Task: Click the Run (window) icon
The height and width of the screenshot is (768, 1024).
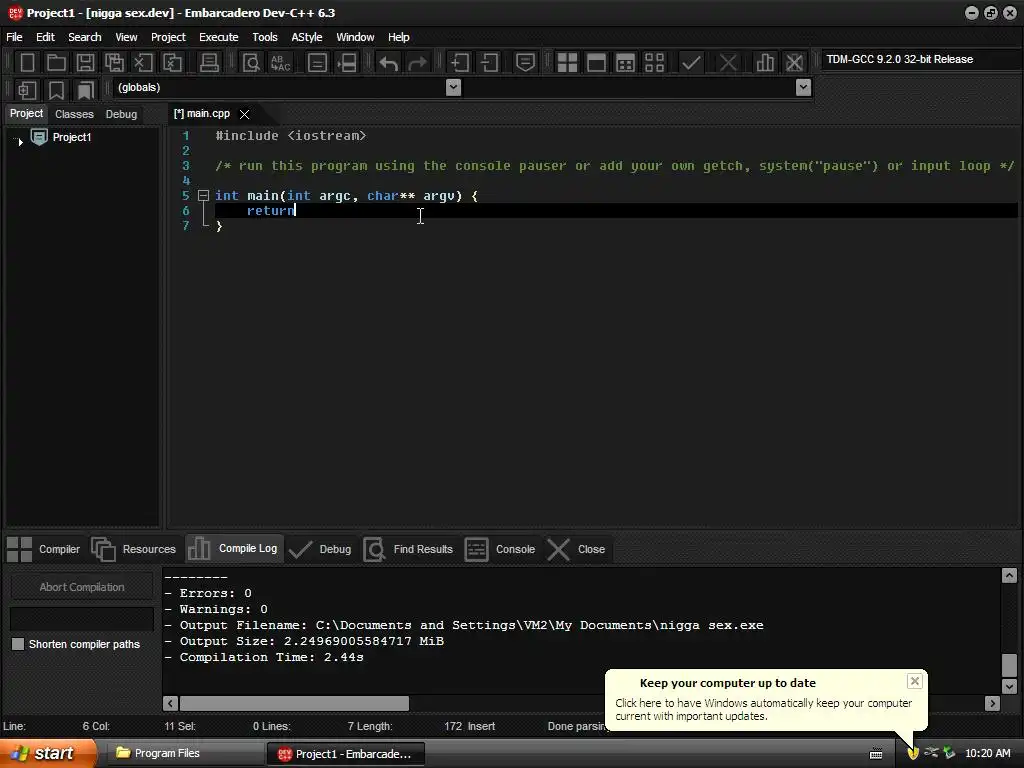Action: pyautogui.click(x=596, y=63)
